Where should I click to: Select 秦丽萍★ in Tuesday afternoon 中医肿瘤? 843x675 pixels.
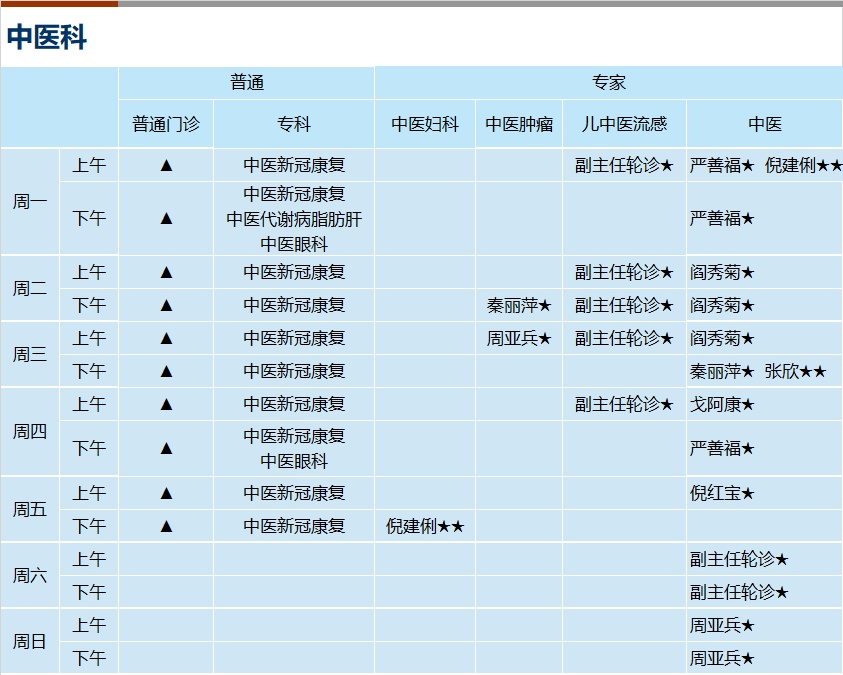pos(519,305)
